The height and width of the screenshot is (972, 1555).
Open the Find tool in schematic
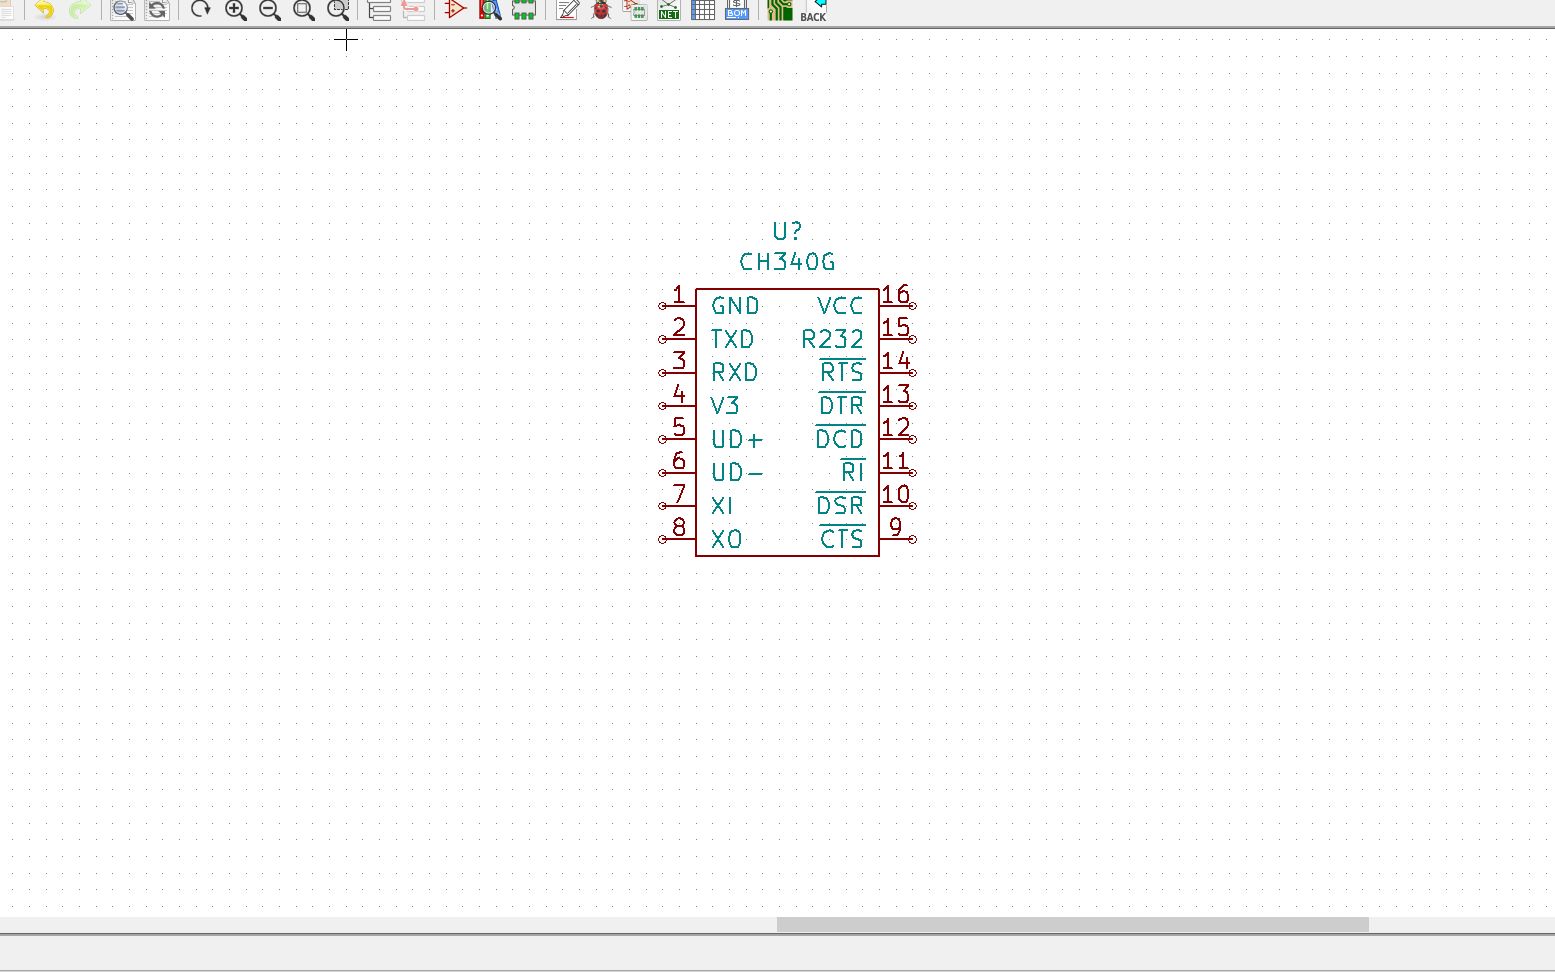(122, 10)
